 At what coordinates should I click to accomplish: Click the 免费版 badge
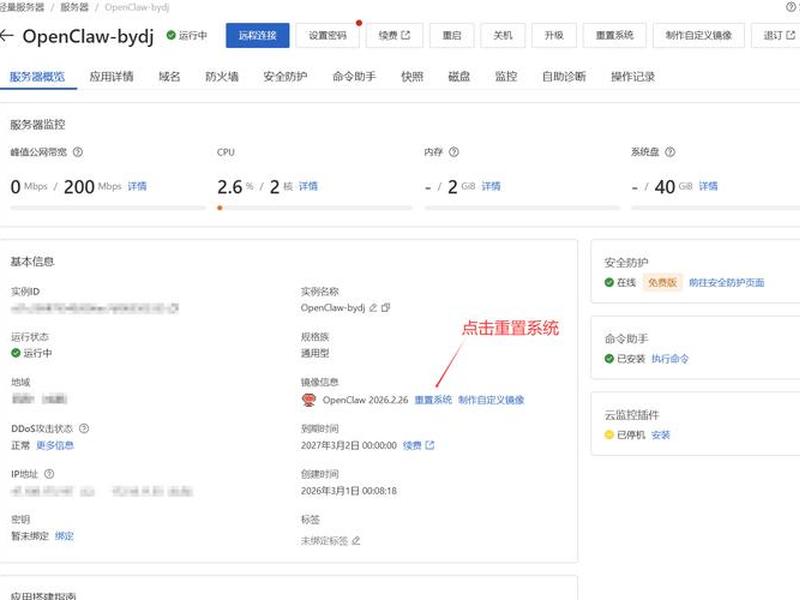662,283
